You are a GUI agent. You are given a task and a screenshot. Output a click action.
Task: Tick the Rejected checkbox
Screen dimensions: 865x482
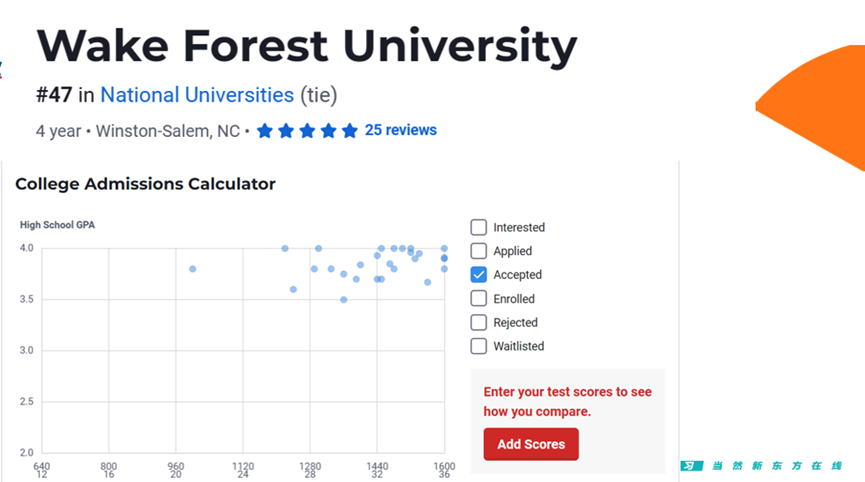click(478, 322)
